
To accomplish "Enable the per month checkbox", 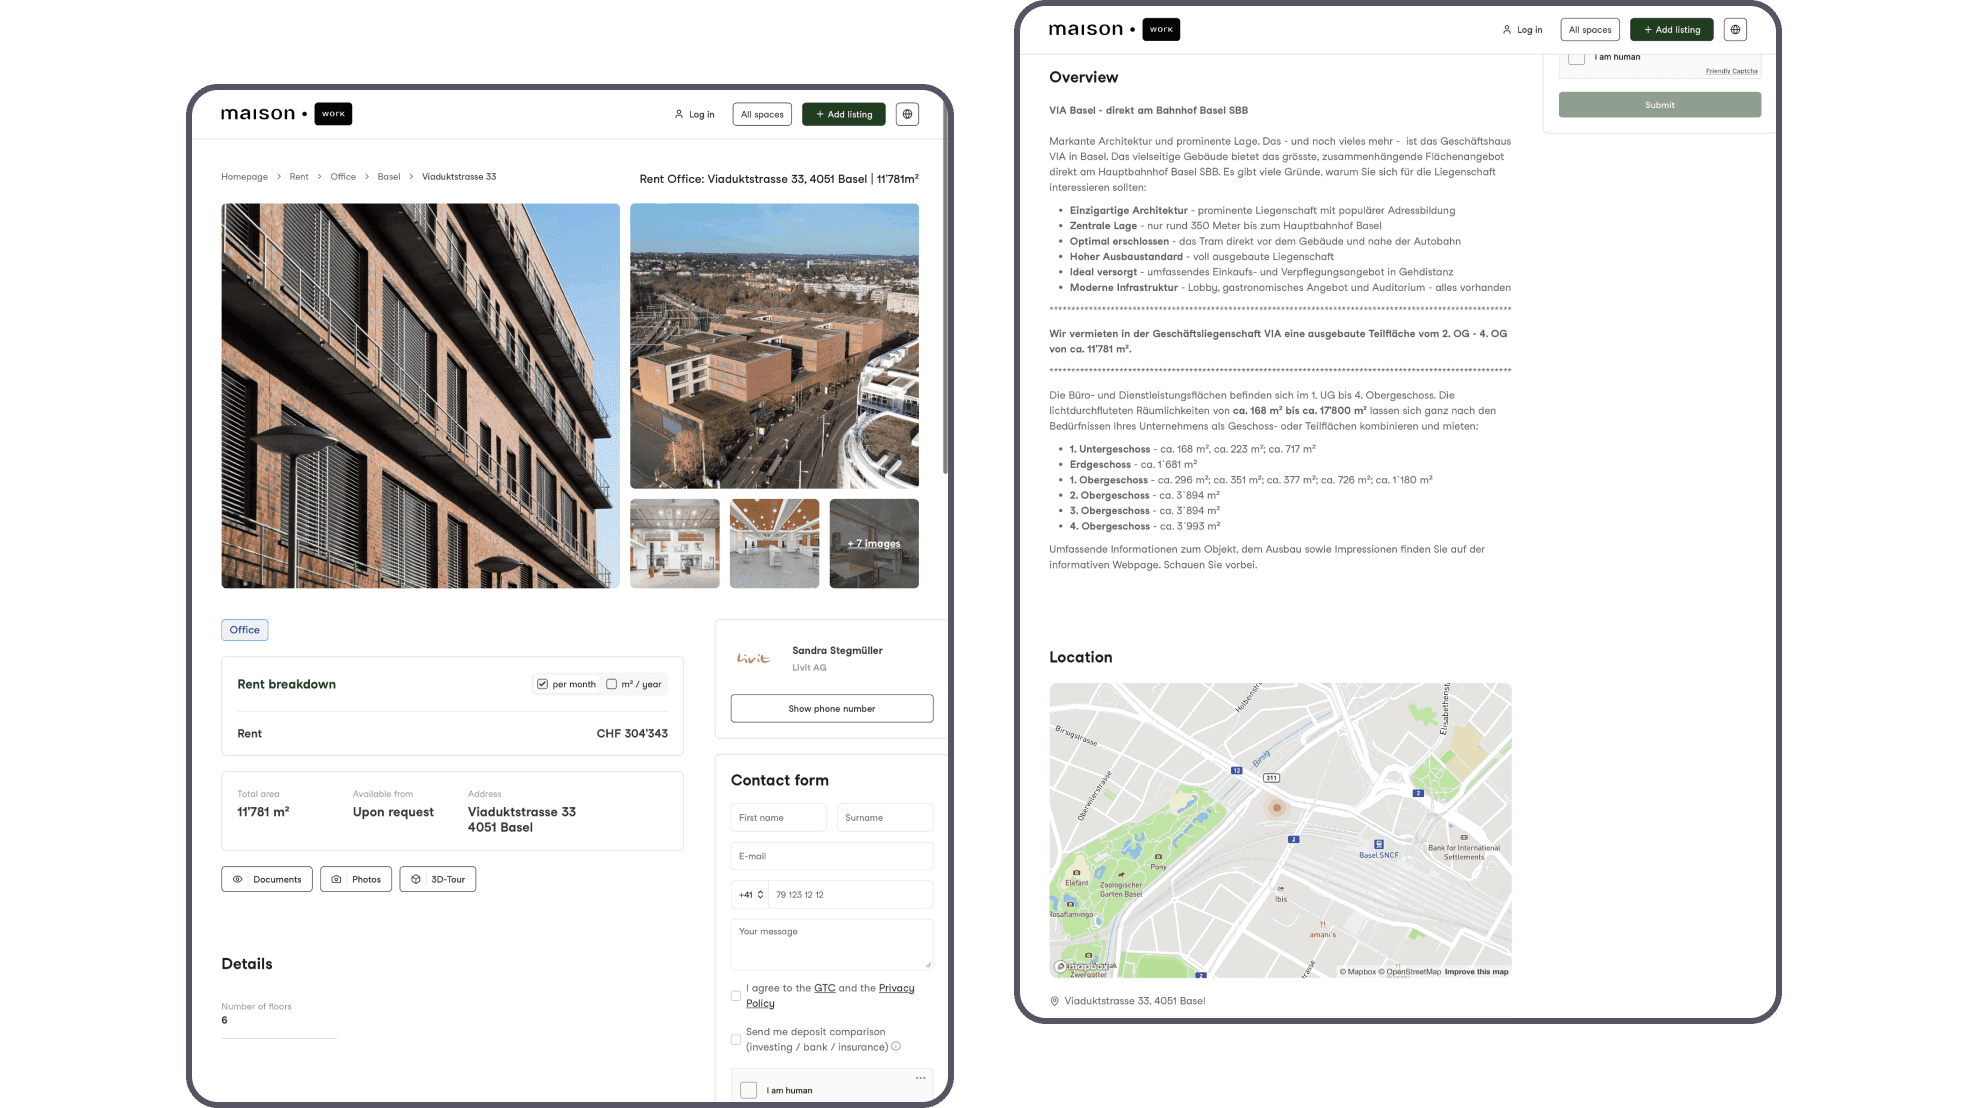I will pos(542,684).
